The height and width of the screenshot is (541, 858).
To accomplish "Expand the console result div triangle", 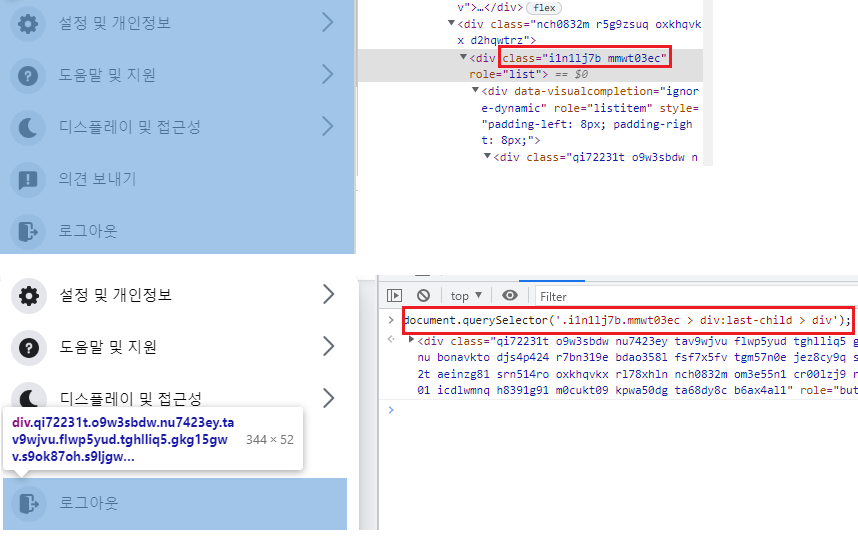I will coord(411,340).
